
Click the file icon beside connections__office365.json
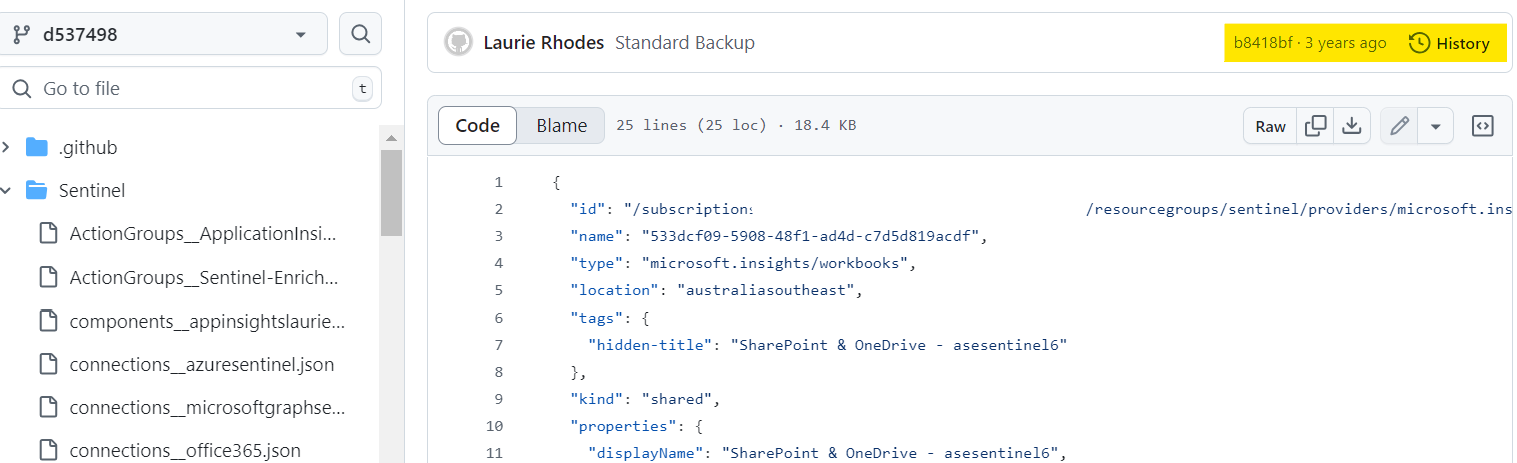[x=48, y=451]
